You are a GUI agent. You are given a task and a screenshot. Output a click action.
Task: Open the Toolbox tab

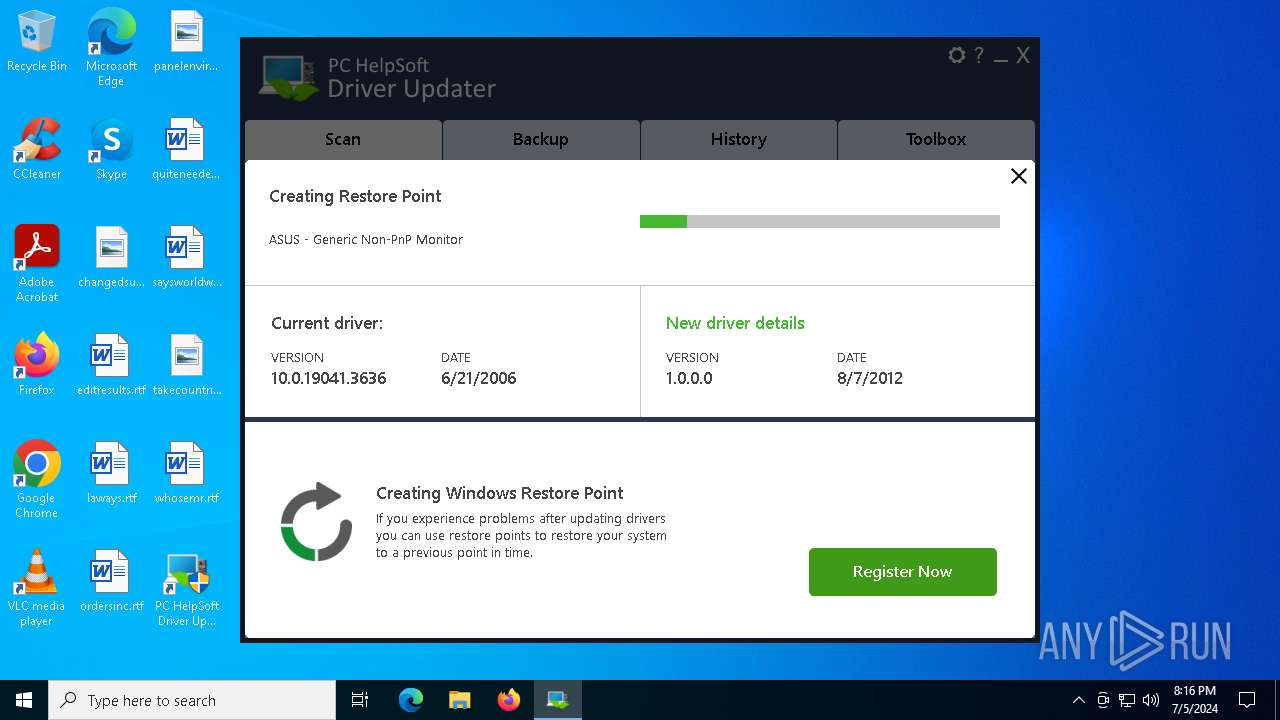tap(936, 140)
